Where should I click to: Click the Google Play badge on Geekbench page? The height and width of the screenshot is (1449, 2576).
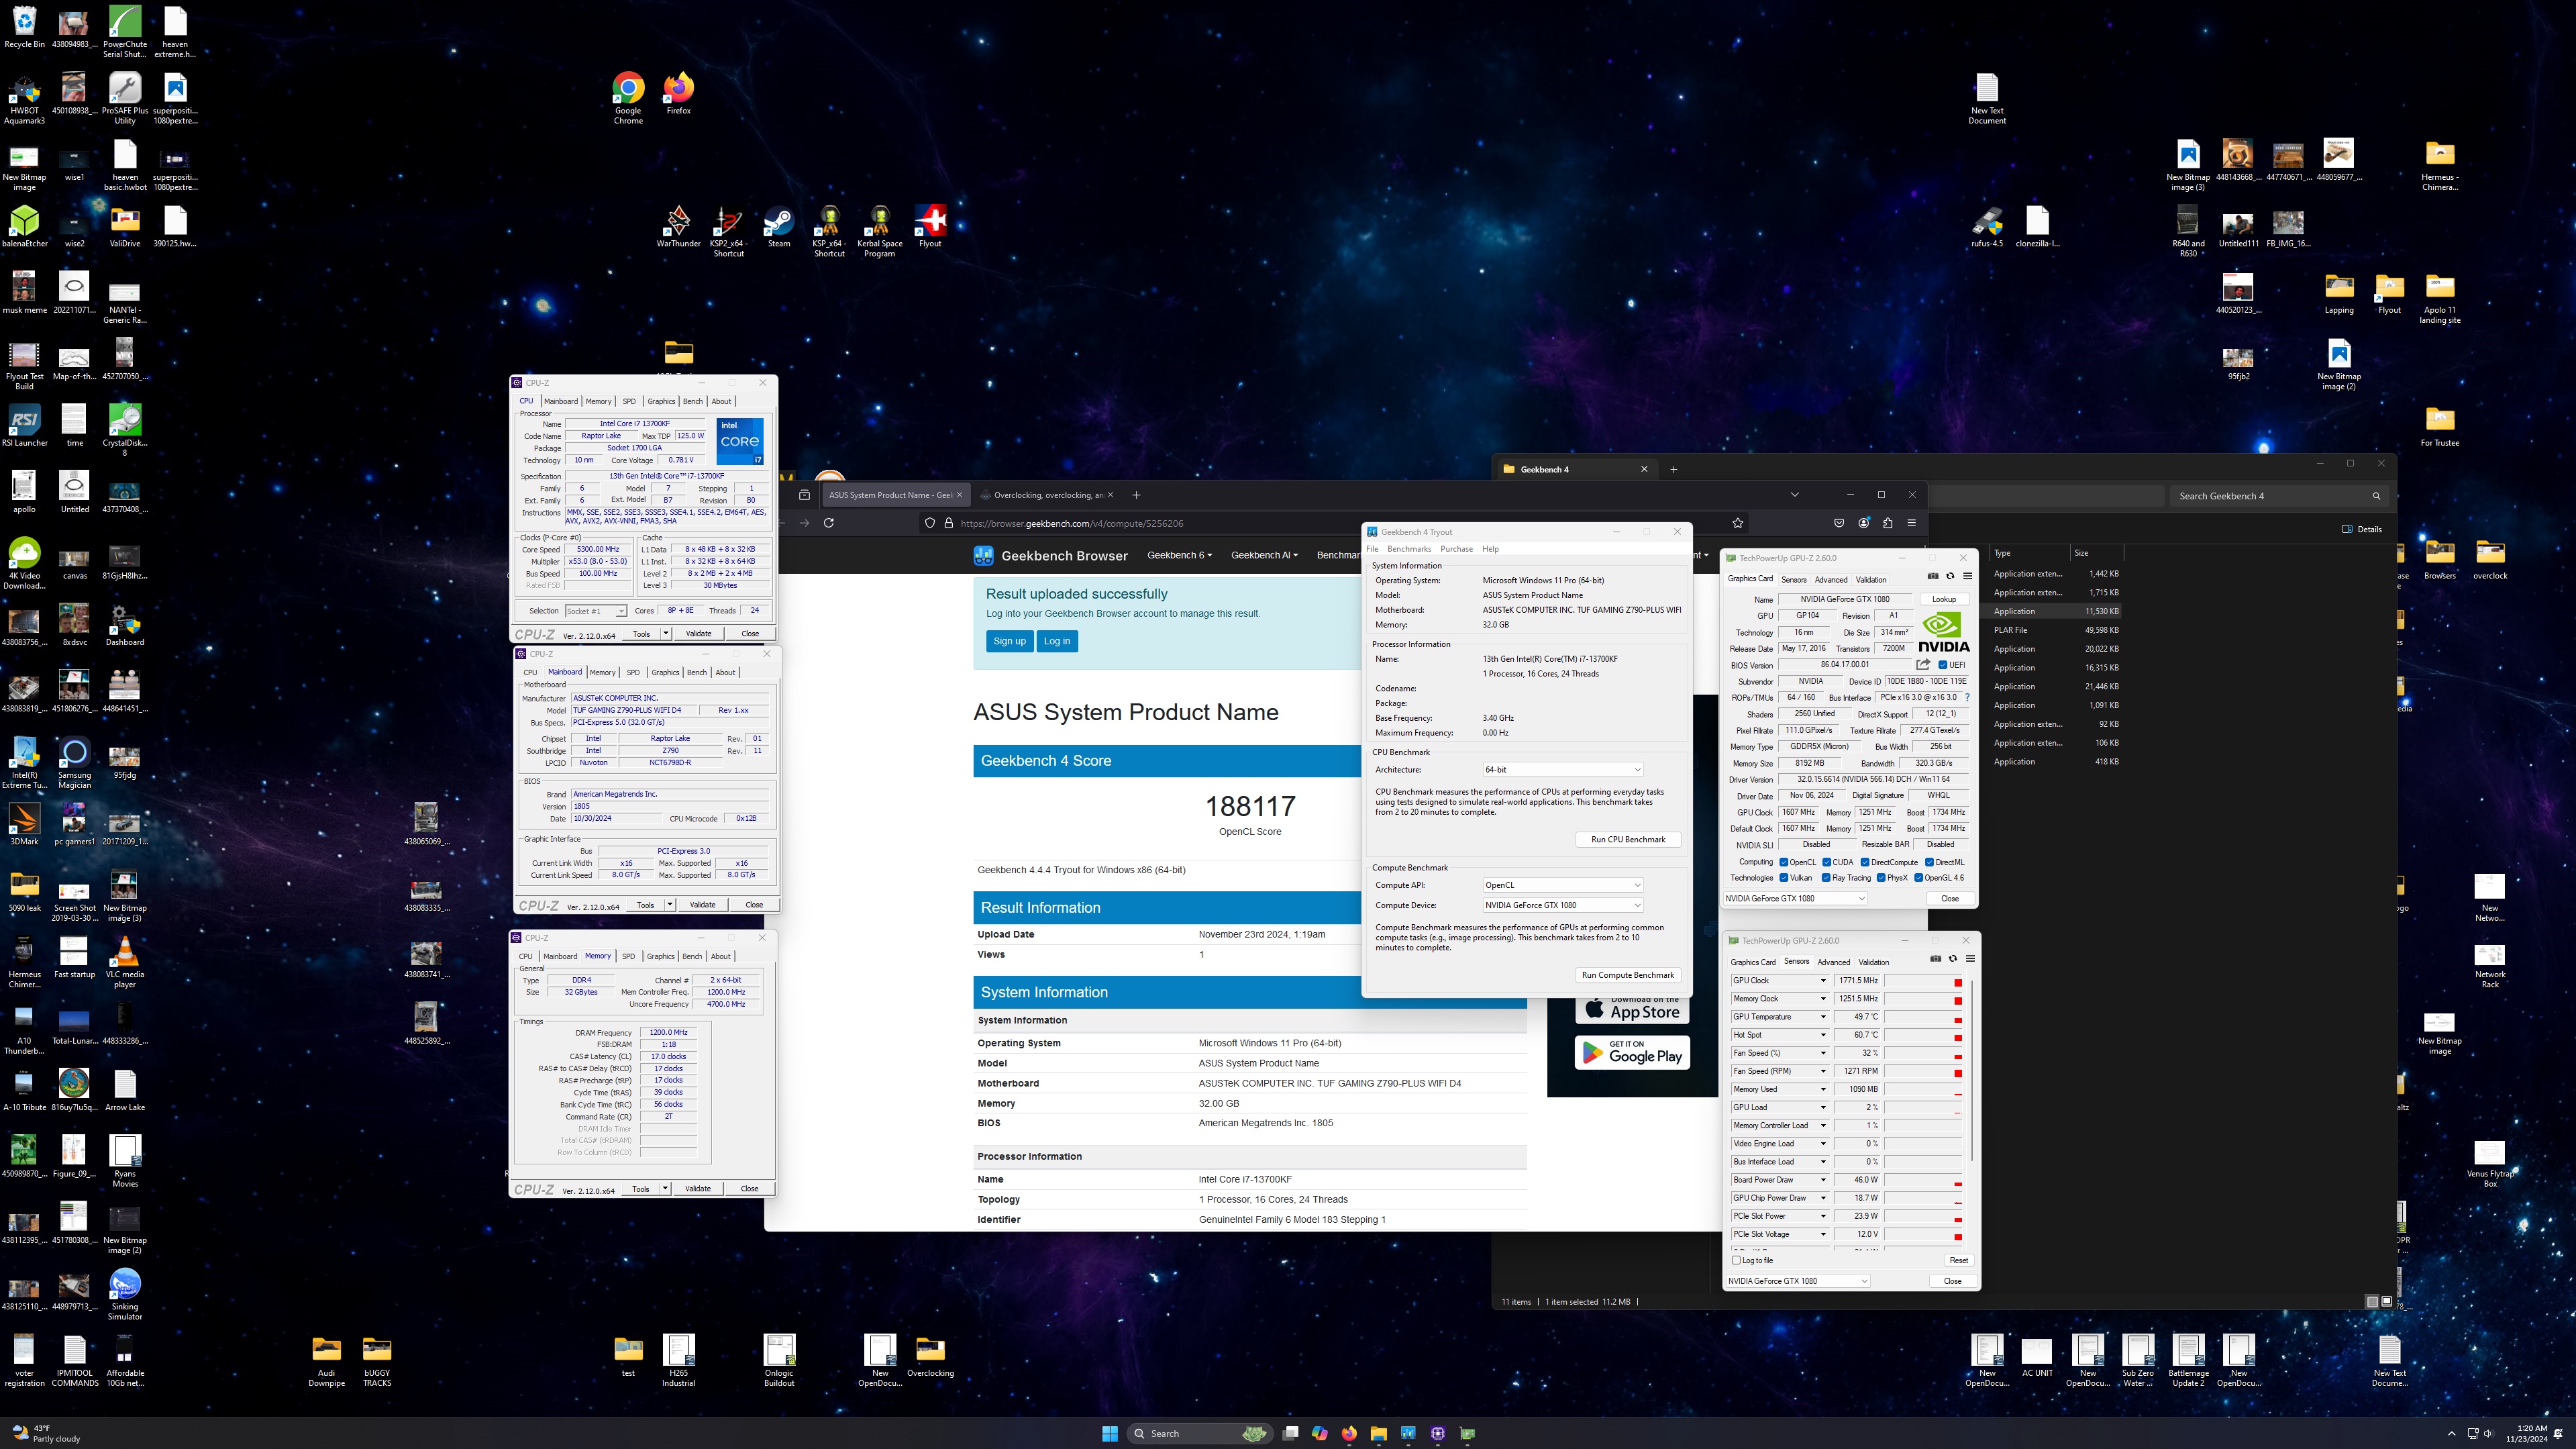pos(1632,1052)
